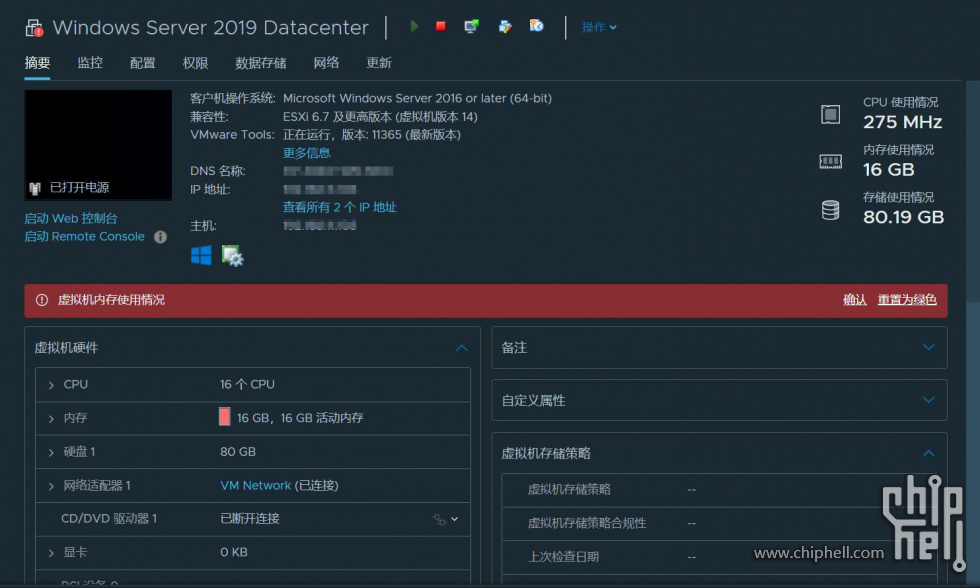This screenshot has height=588, width=980.
Task: Click the blurred 主机 host link
Action: tap(319, 226)
